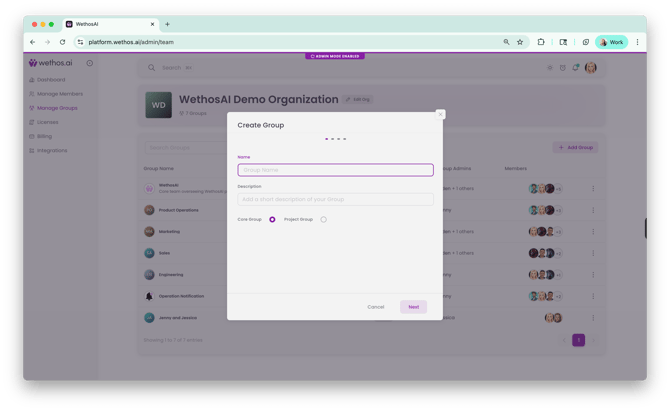The image size is (670, 411).
Task: Expand kebab menu for Marketing row
Action: pyautogui.click(x=592, y=231)
